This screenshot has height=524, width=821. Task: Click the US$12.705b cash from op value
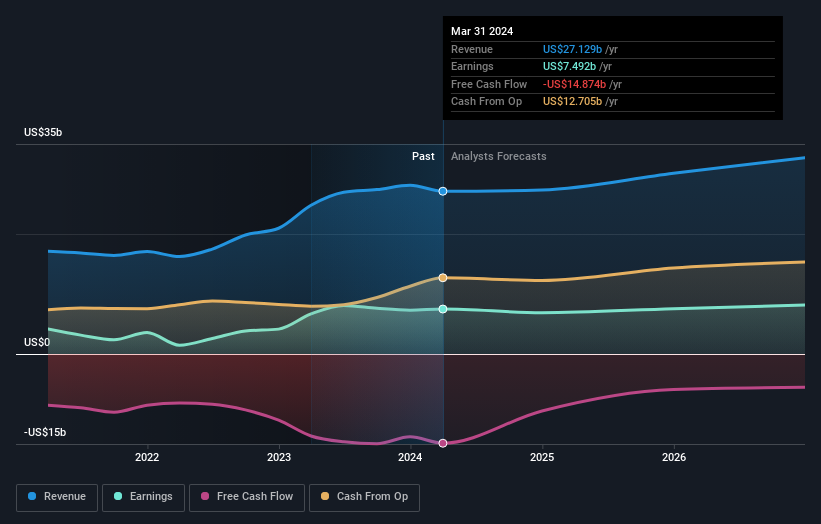[572, 102]
